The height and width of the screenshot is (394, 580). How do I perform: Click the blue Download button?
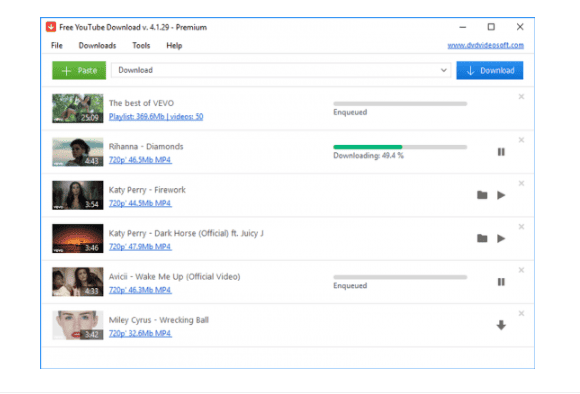490,70
